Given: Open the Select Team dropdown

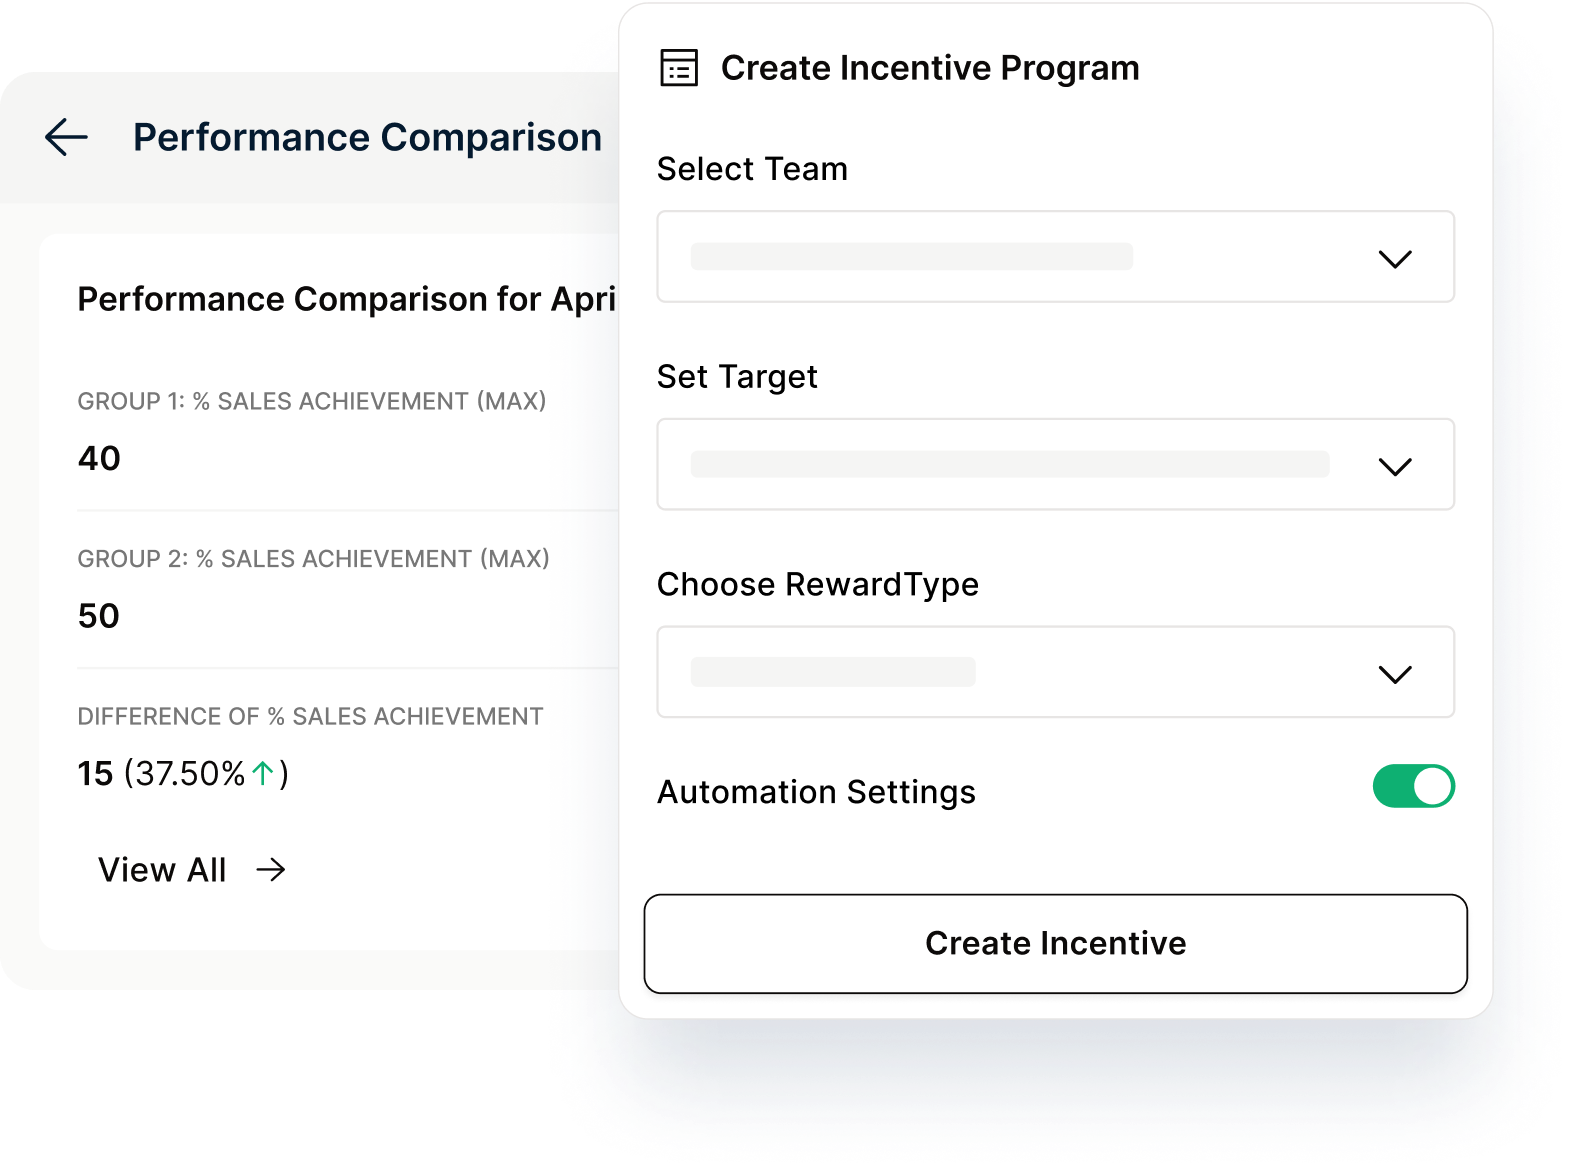Looking at the screenshot, I should click(1055, 257).
